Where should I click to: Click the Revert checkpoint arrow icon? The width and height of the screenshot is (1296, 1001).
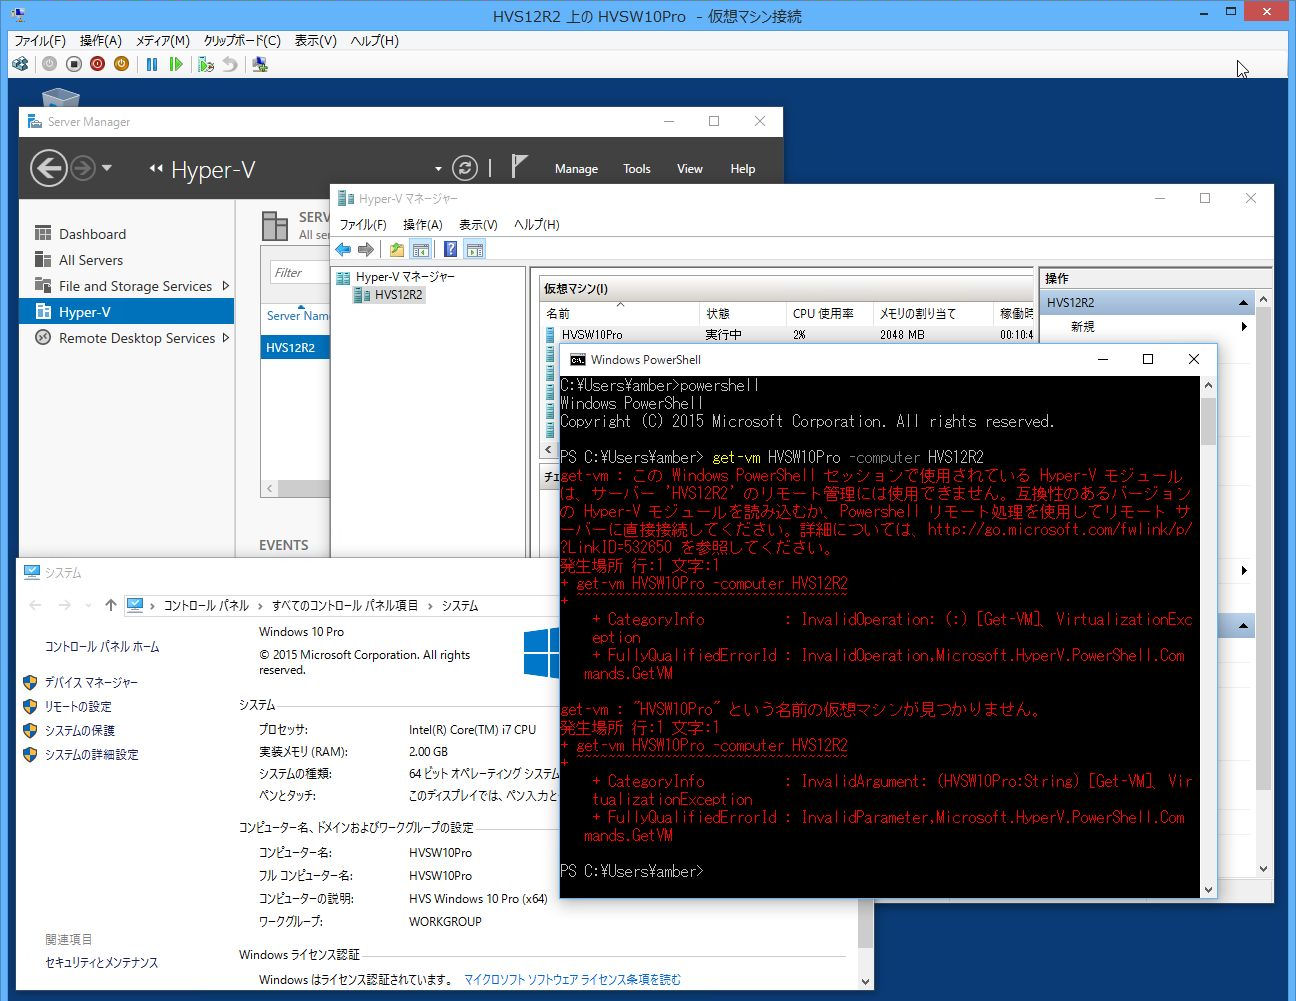[230, 64]
